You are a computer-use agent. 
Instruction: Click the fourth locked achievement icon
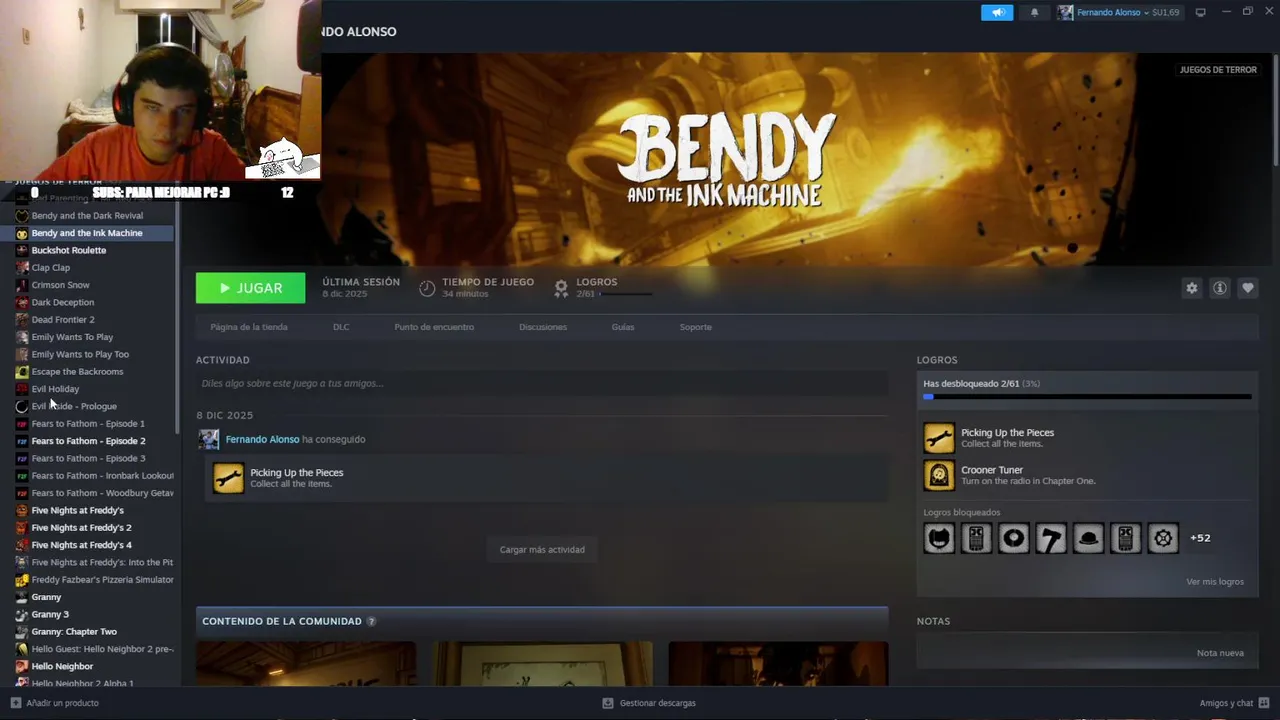(x=1051, y=538)
